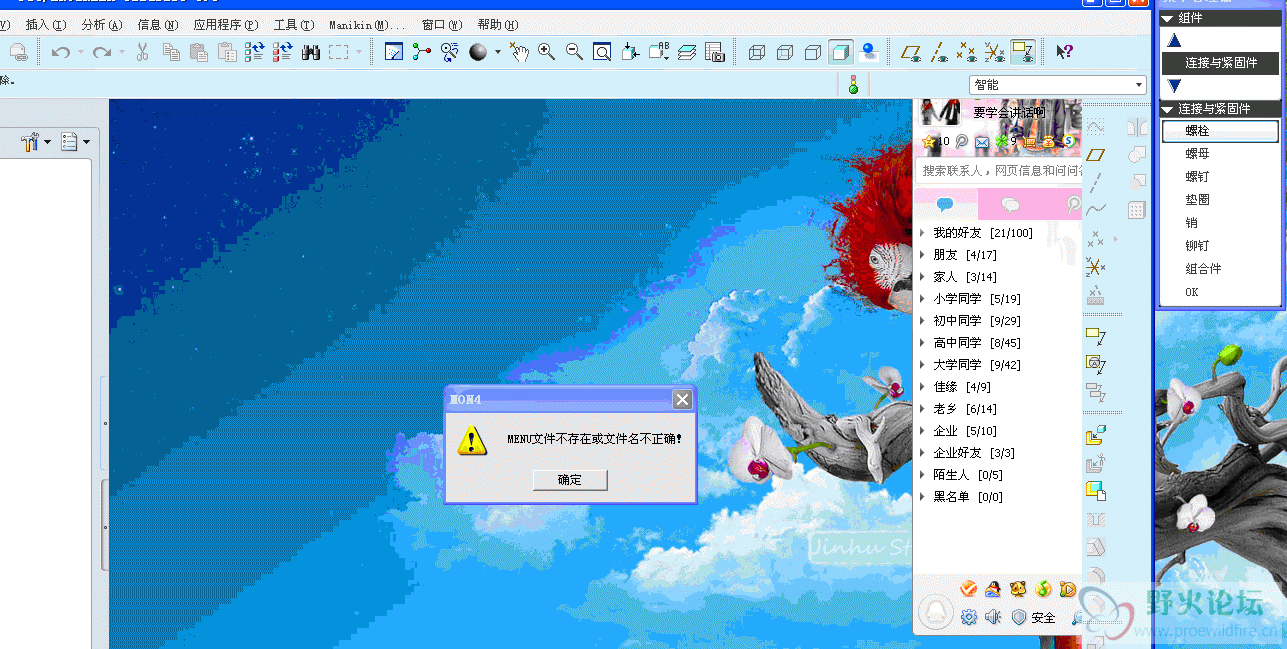Open QQ settings gear icon
Screen dimensions: 1287x649
(968, 617)
